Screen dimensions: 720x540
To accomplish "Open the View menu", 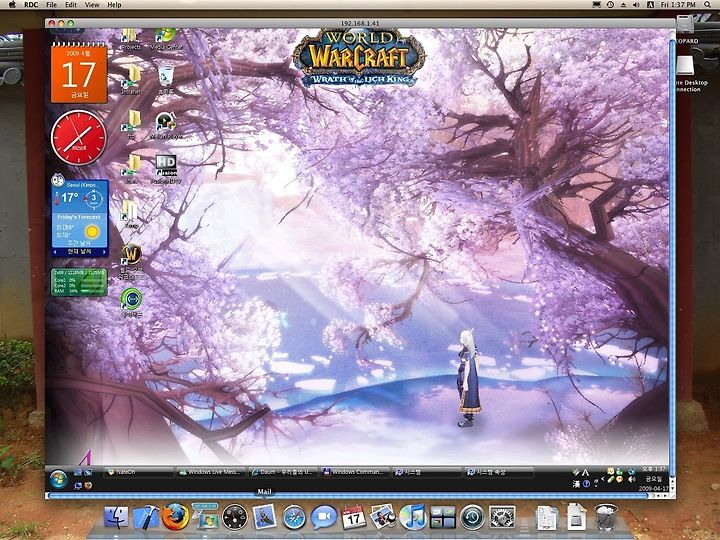I will tap(92, 5).
